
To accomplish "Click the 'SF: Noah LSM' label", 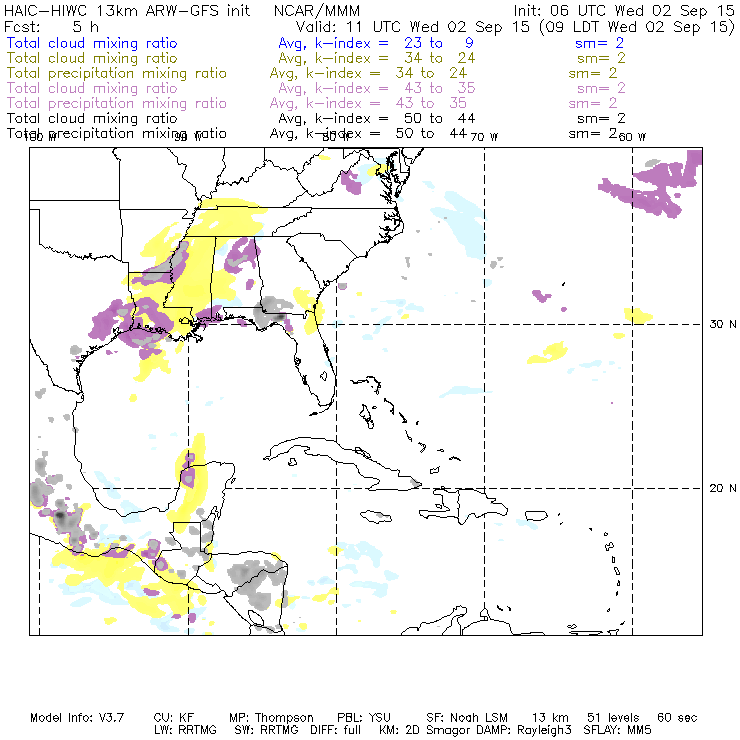I will point(467,718).
